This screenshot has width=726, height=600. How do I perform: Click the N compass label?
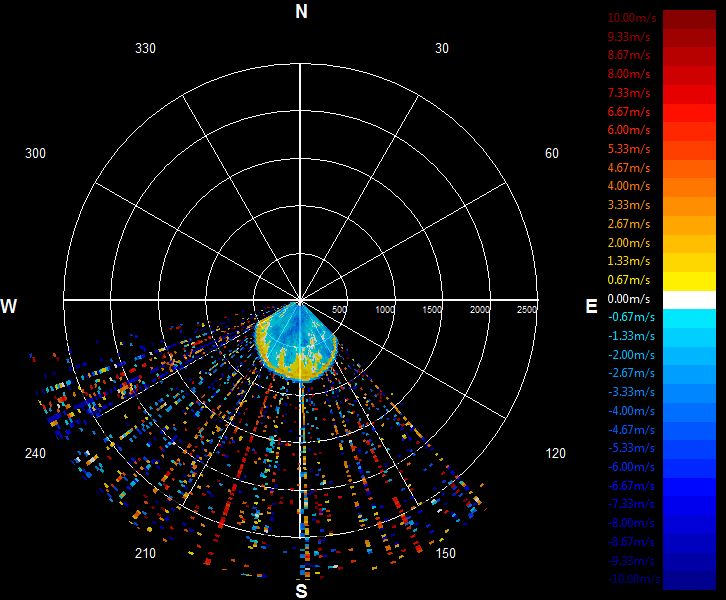[301, 11]
